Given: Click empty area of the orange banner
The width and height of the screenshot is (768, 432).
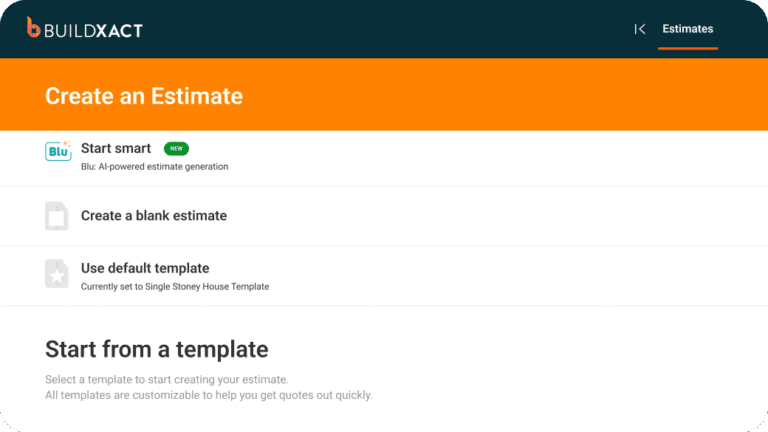Looking at the screenshot, I should [x=500, y=96].
